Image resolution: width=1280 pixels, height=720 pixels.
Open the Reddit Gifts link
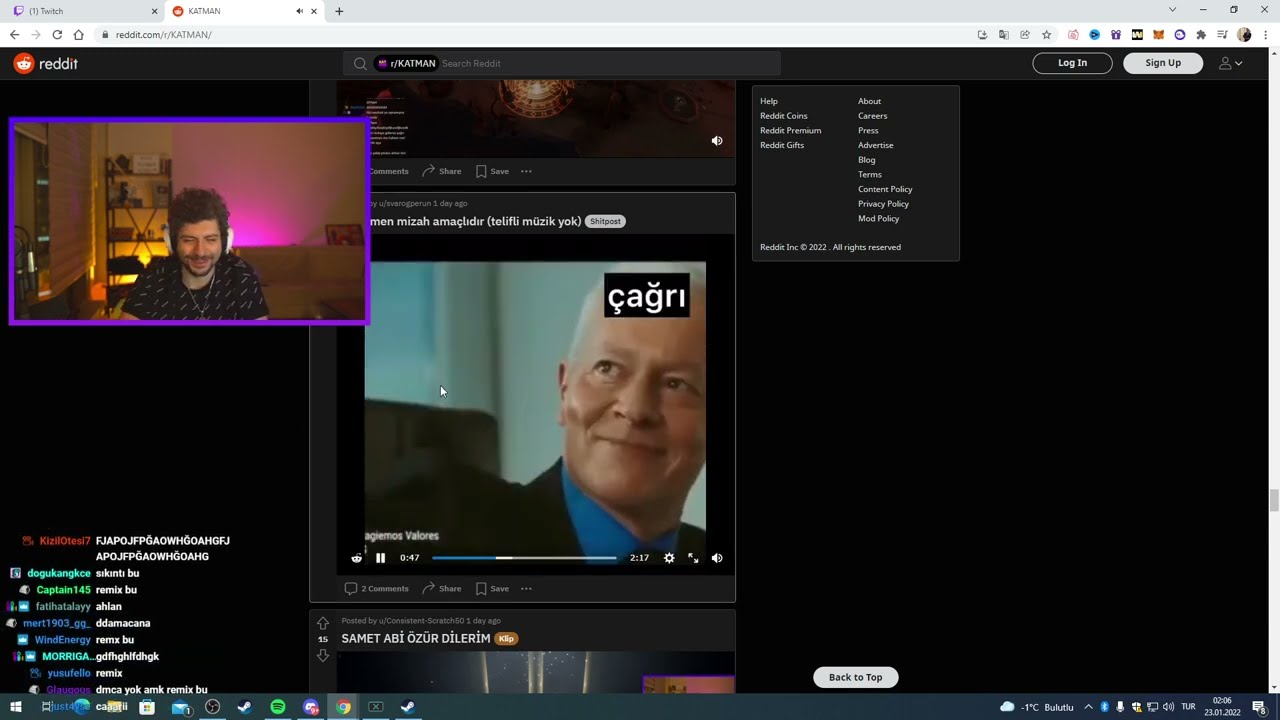click(782, 145)
